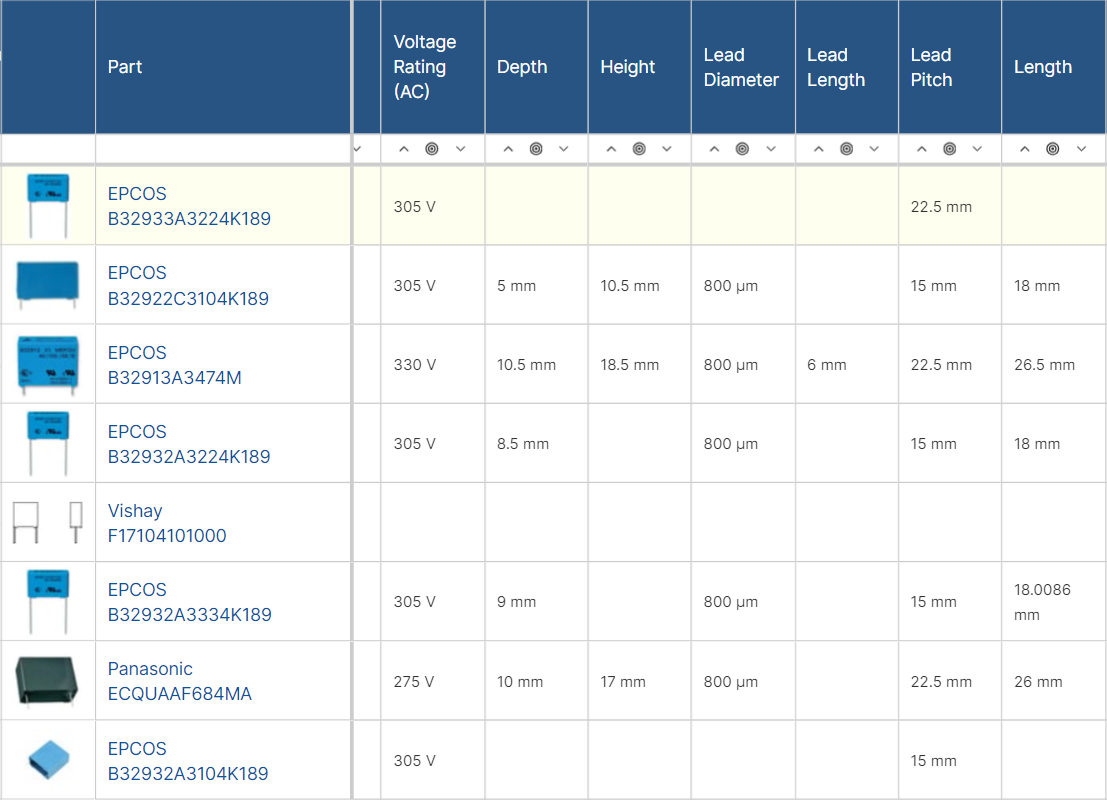
Task: Click Depth column filter target icon
Action: [536, 149]
